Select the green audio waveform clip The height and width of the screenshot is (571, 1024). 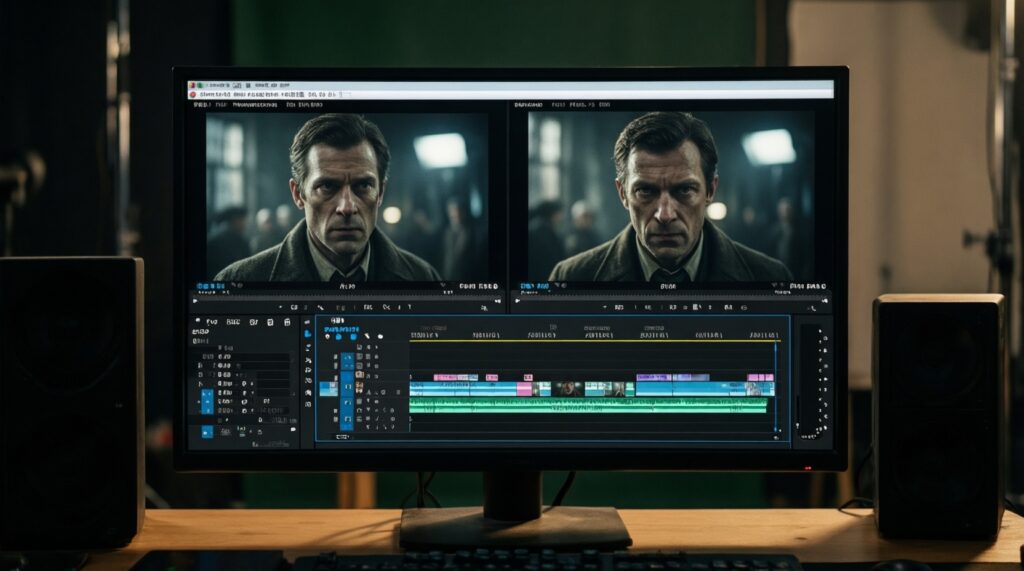click(x=588, y=405)
